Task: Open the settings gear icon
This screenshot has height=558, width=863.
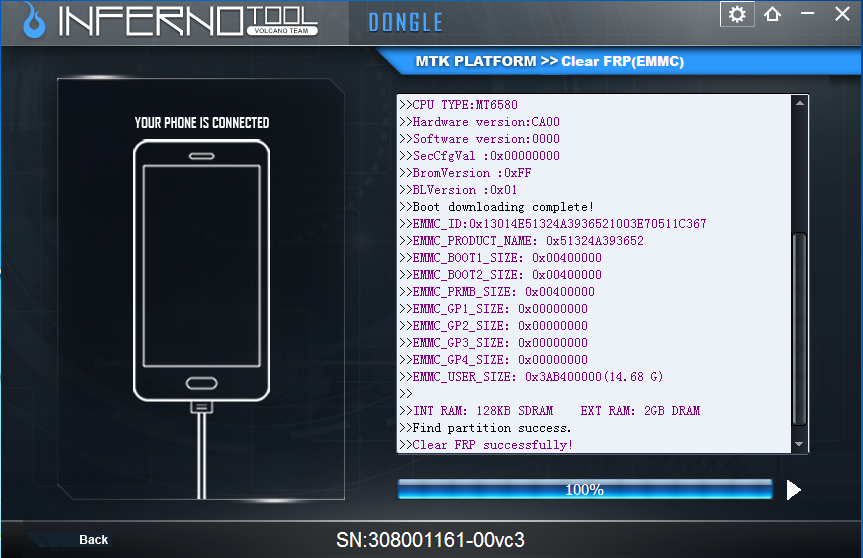Action: [x=737, y=14]
